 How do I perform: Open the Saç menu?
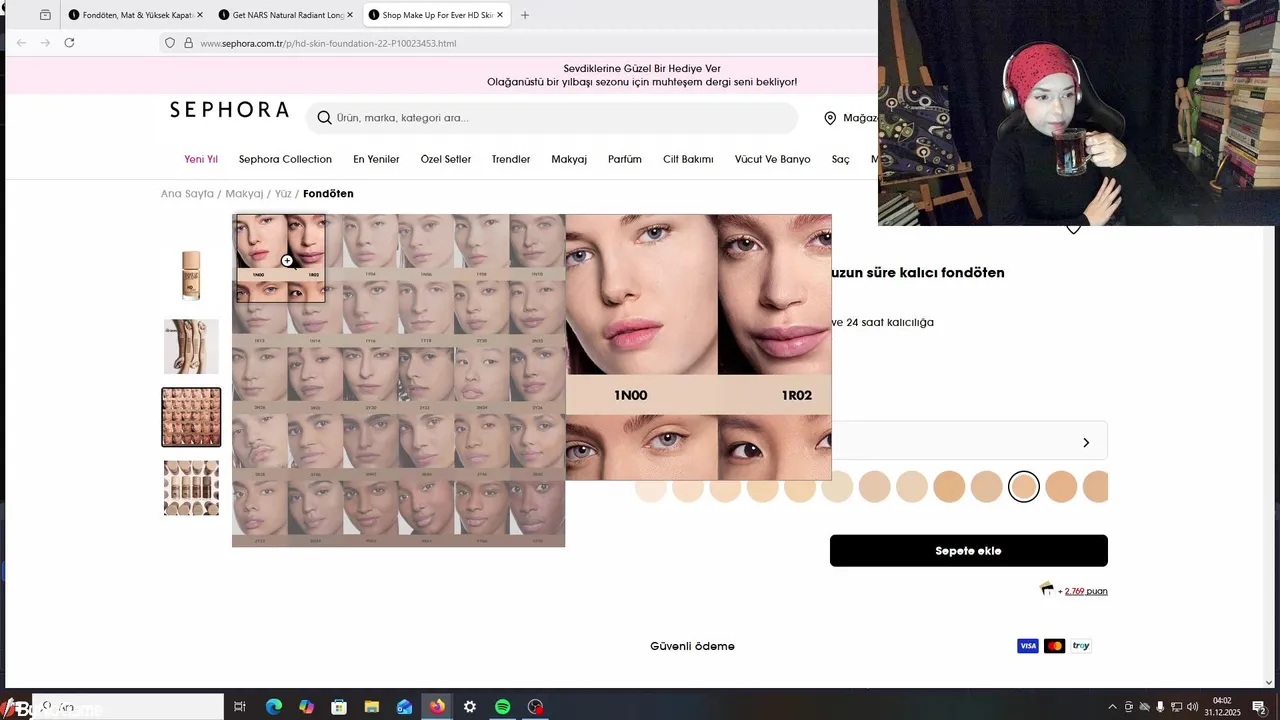click(x=841, y=159)
